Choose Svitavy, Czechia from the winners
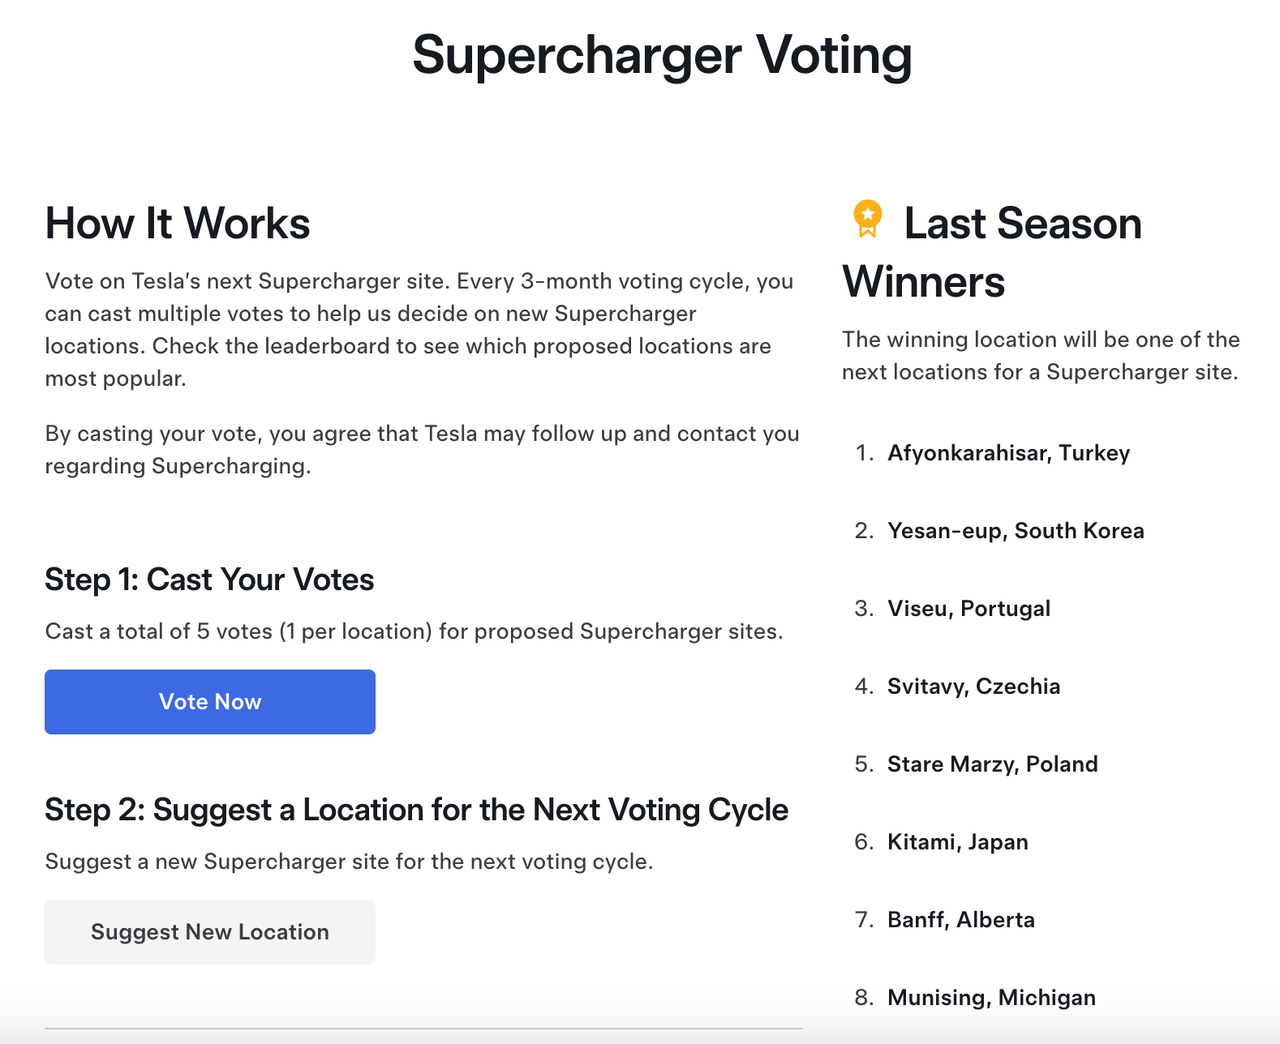Viewport: 1280px width, 1044px height. tap(973, 687)
